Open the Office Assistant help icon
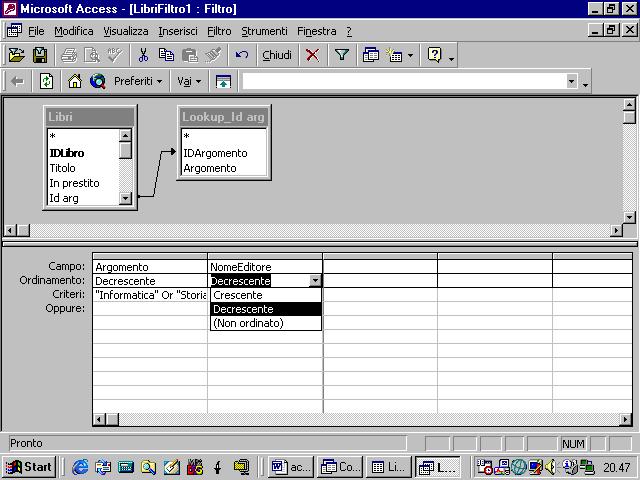 434,55
